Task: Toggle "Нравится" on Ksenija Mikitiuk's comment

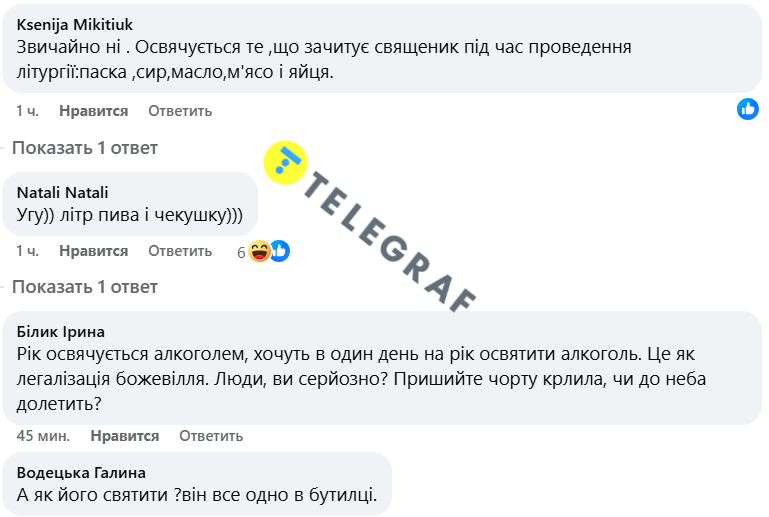Action: 94,111
